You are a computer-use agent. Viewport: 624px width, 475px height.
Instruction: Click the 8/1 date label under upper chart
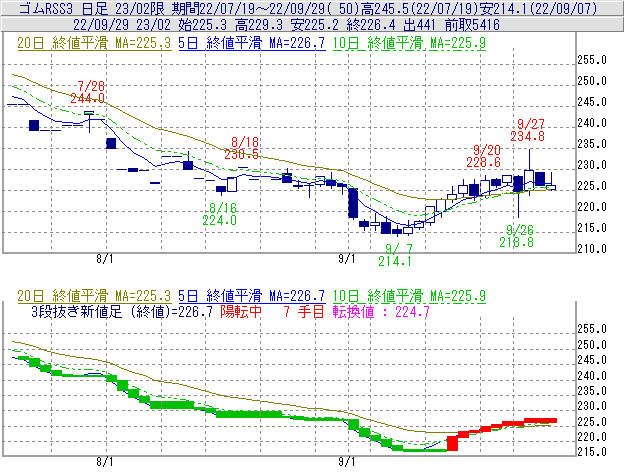point(104,259)
